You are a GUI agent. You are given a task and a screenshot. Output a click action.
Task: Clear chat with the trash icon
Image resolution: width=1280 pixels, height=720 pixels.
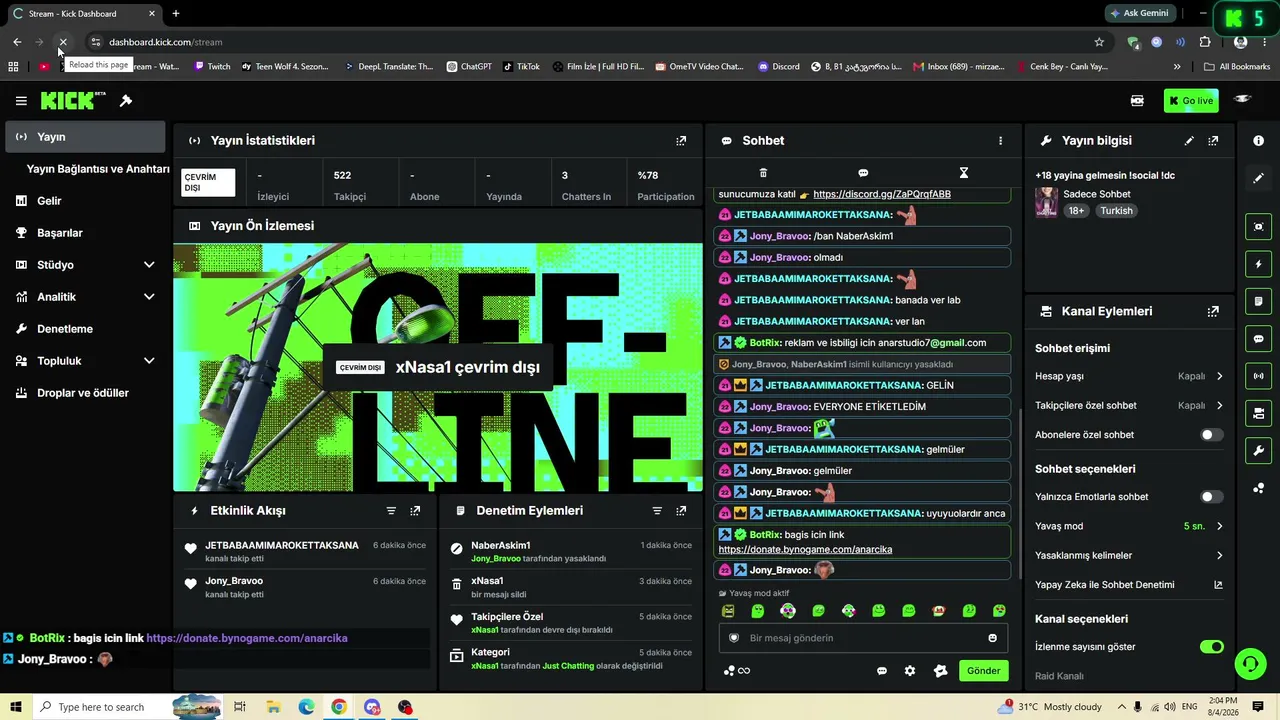[763, 173]
